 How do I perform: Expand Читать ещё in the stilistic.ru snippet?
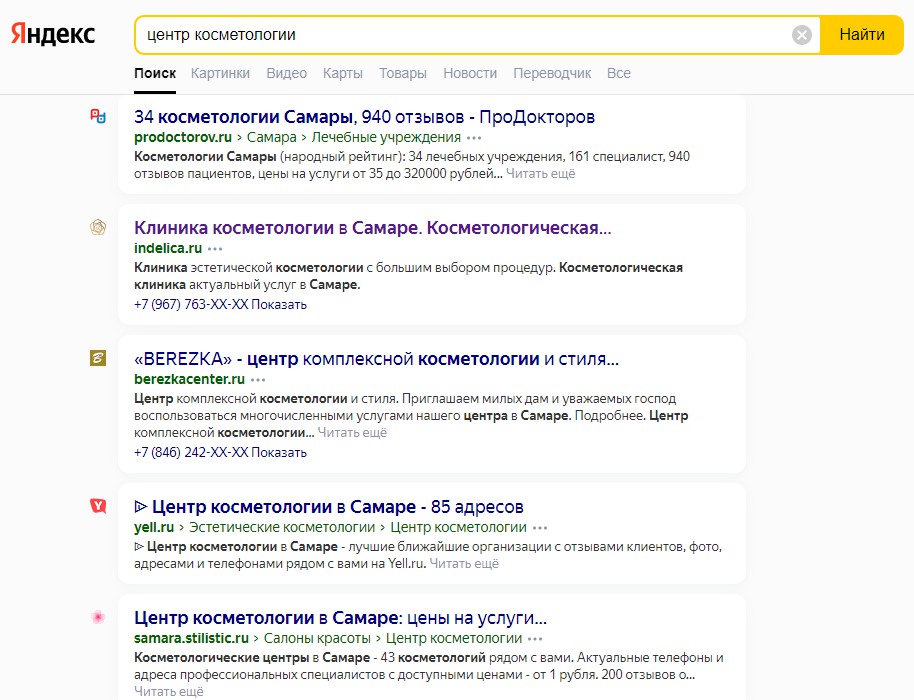[x=168, y=692]
